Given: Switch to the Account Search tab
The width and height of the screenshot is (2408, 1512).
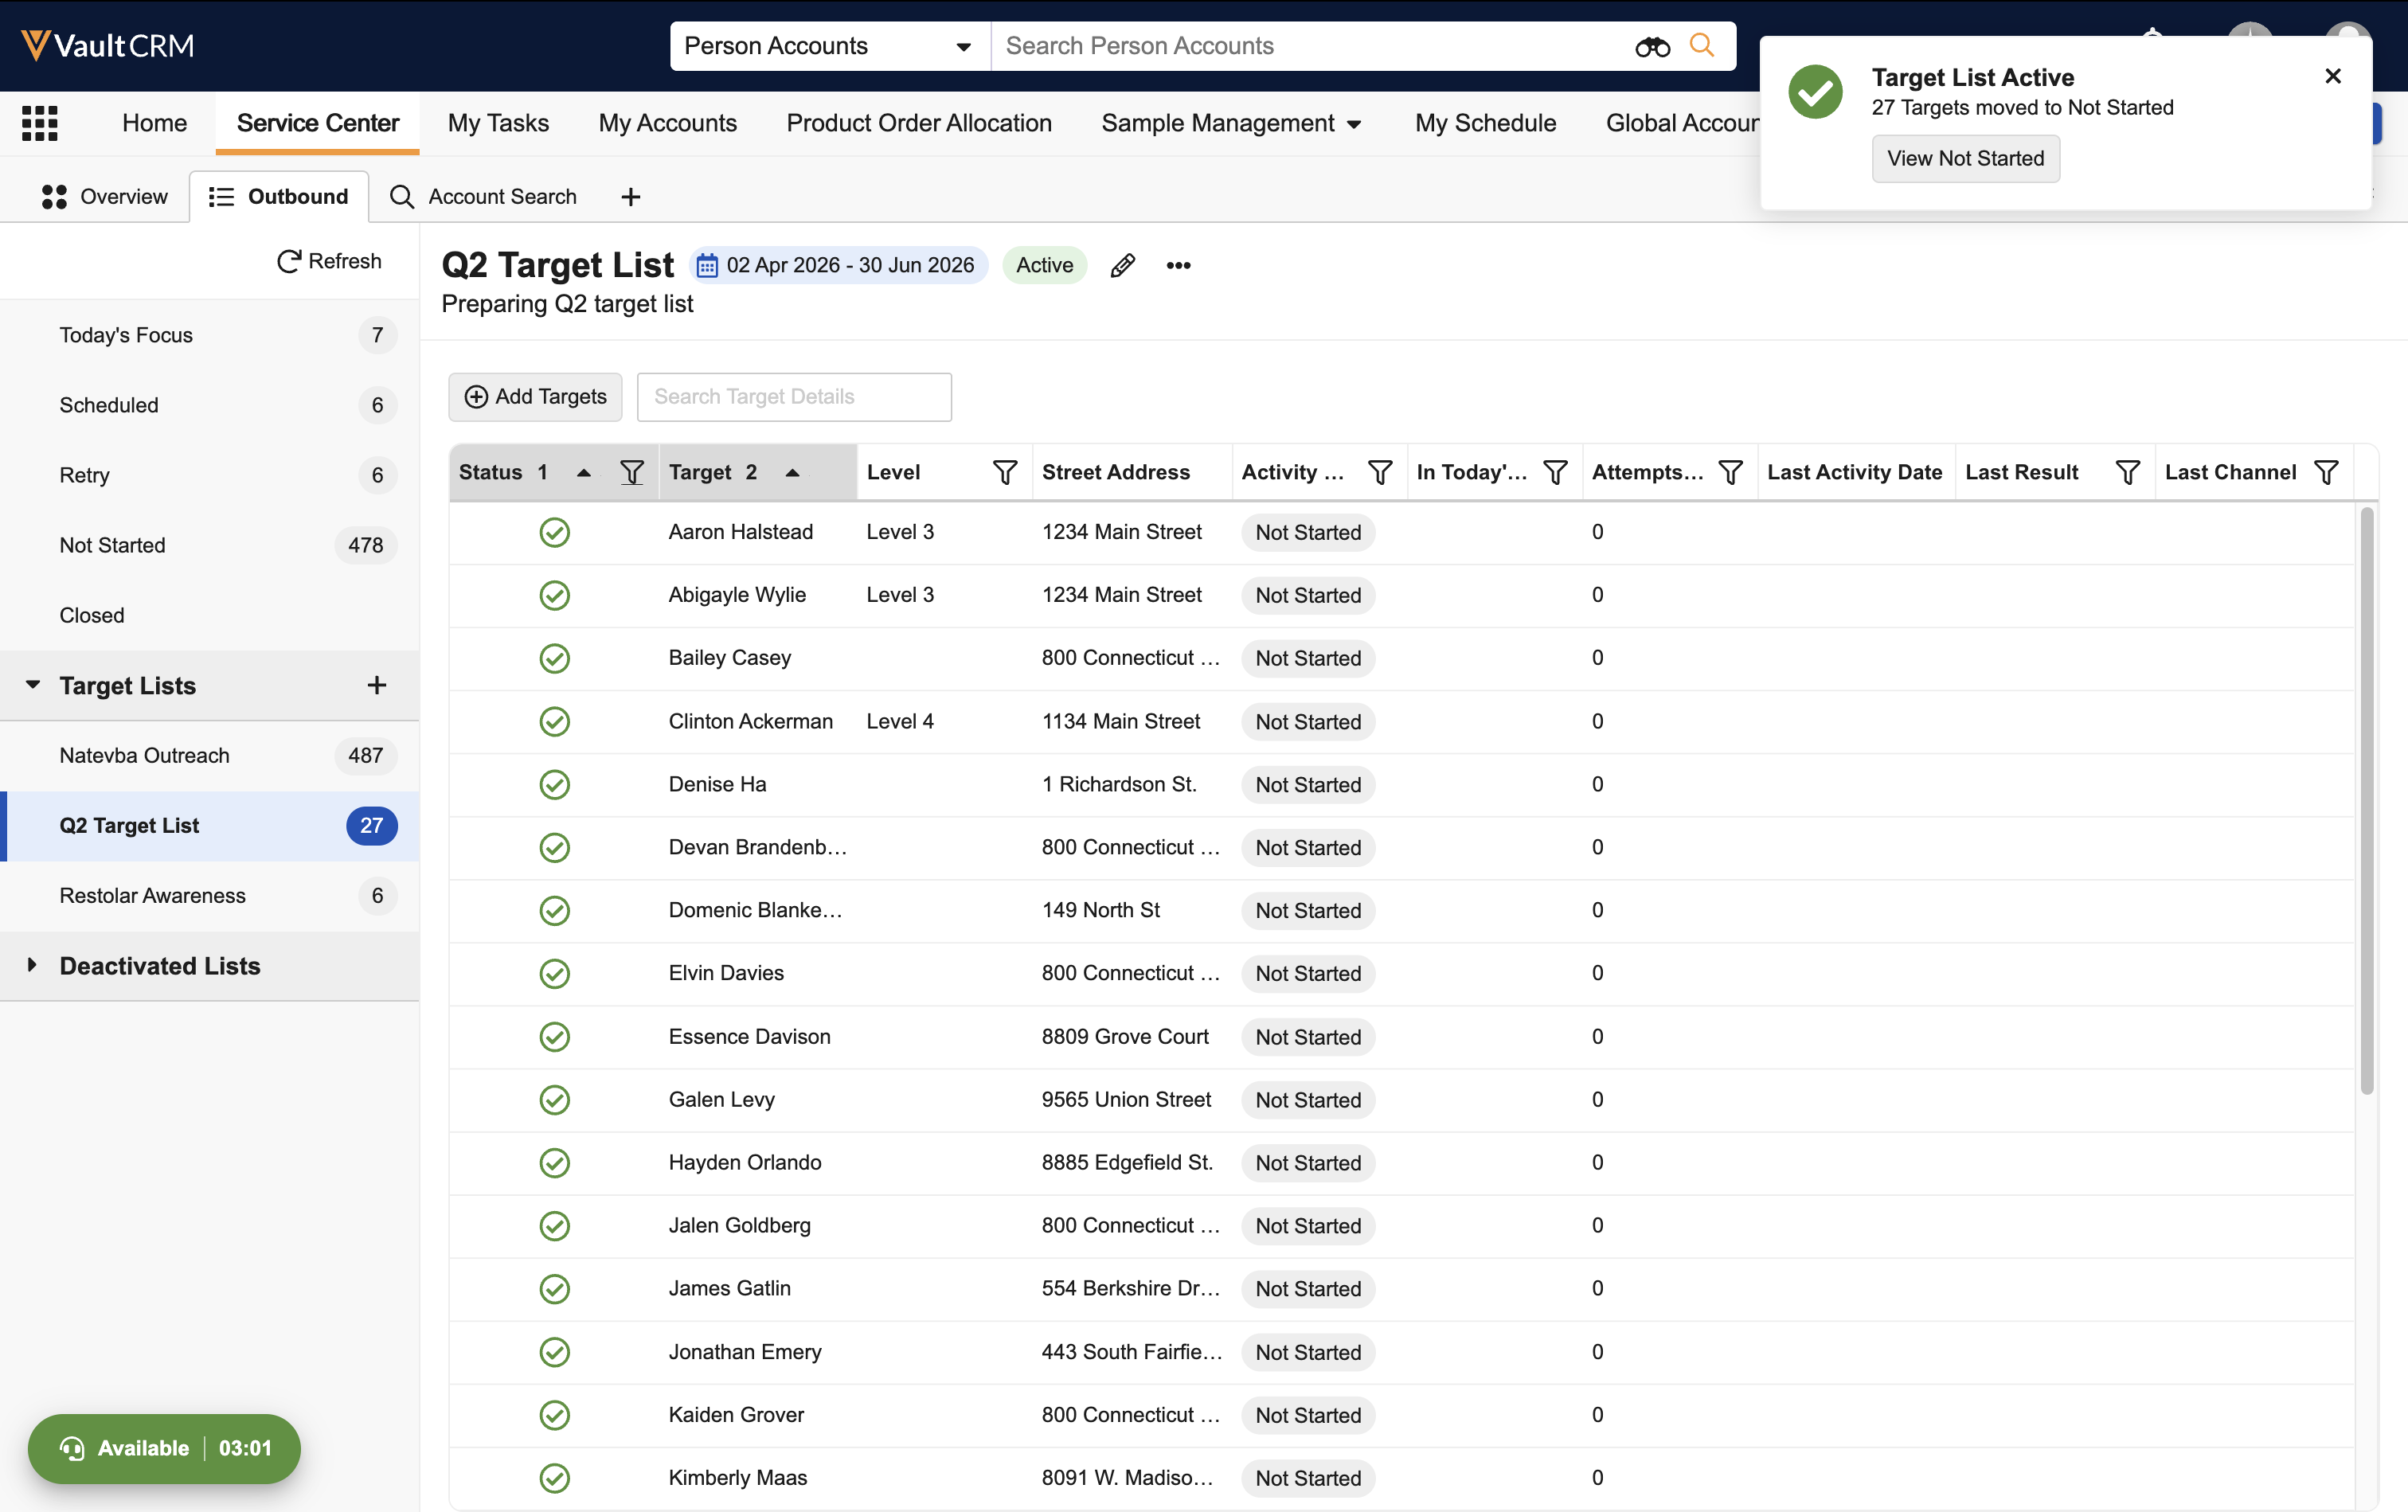Looking at the screenshot, I should coord(484,196).
